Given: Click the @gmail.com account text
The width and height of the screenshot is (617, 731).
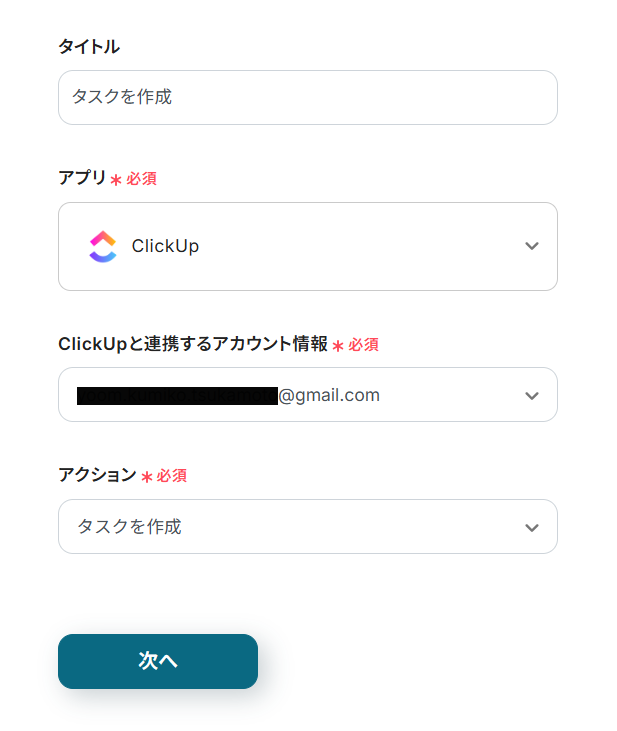Looking at the screenshot, I should pos(329,395).
